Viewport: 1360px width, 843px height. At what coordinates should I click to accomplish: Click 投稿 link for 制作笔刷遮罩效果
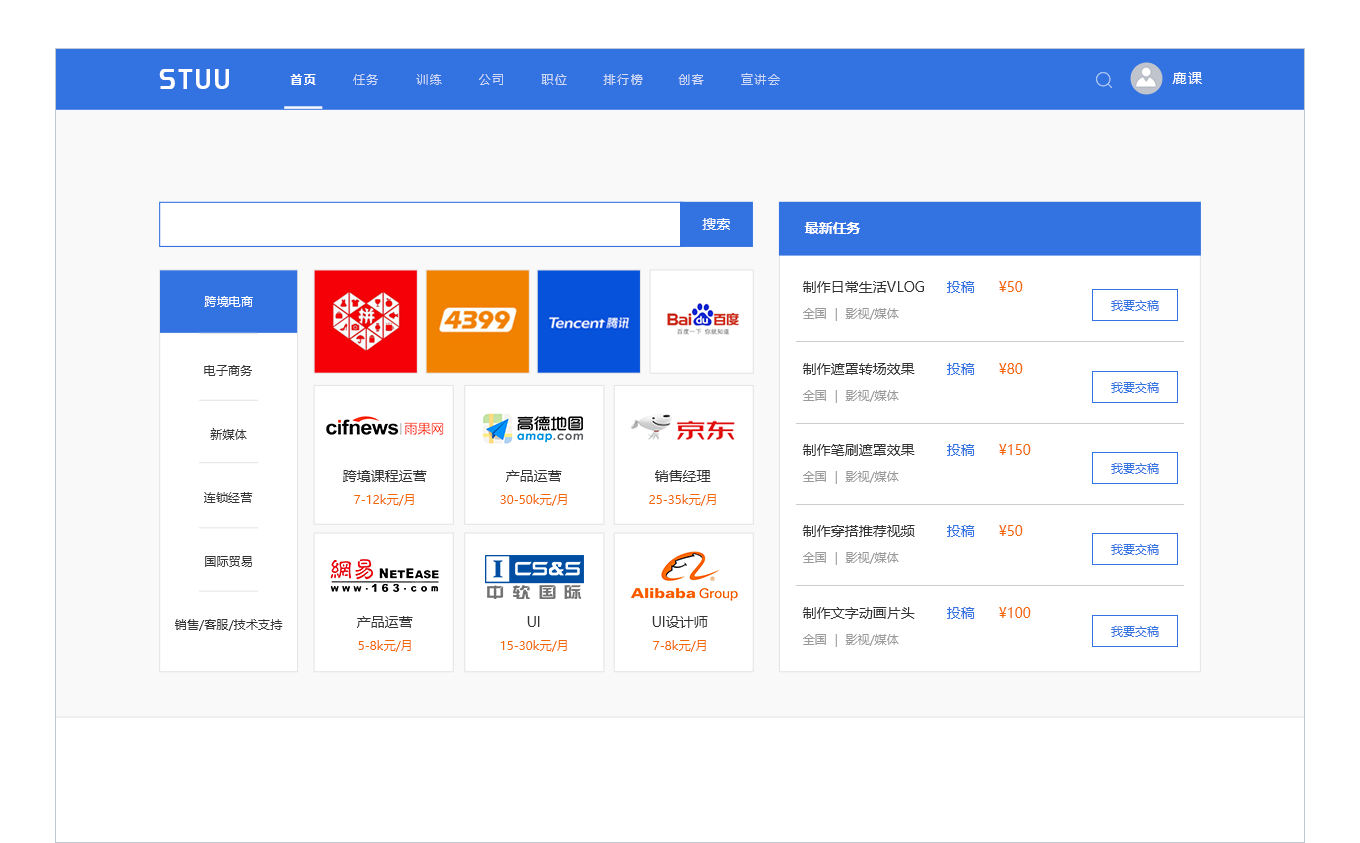point(960,450)
